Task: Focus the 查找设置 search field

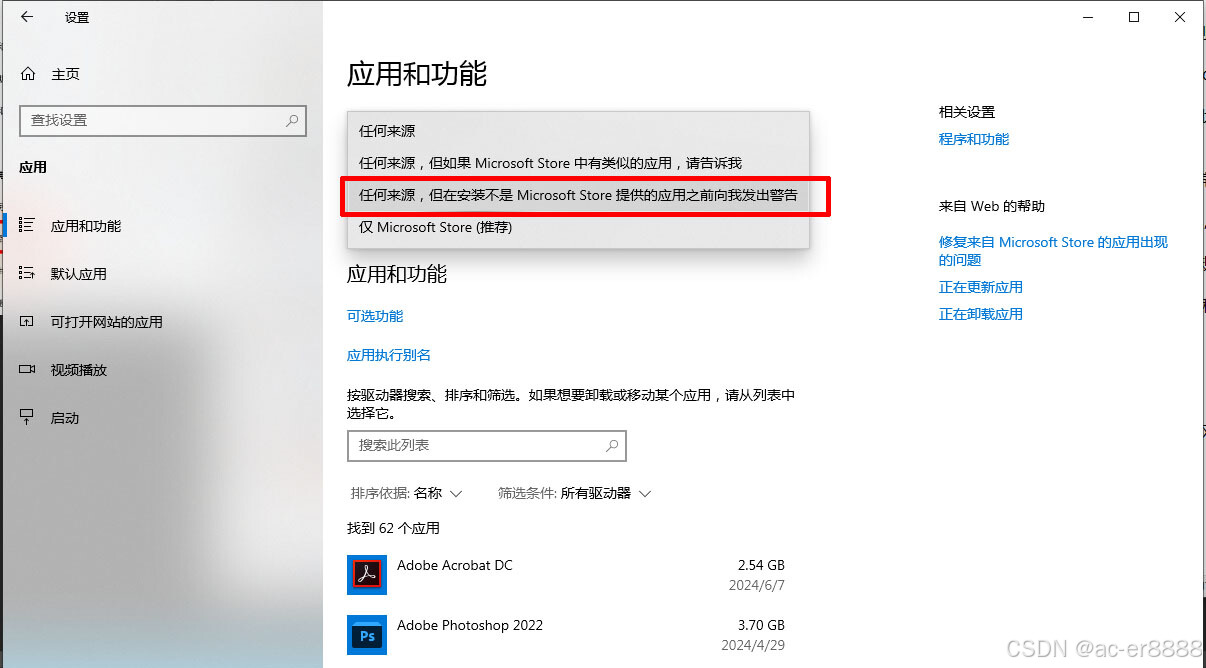Action: 163,120
